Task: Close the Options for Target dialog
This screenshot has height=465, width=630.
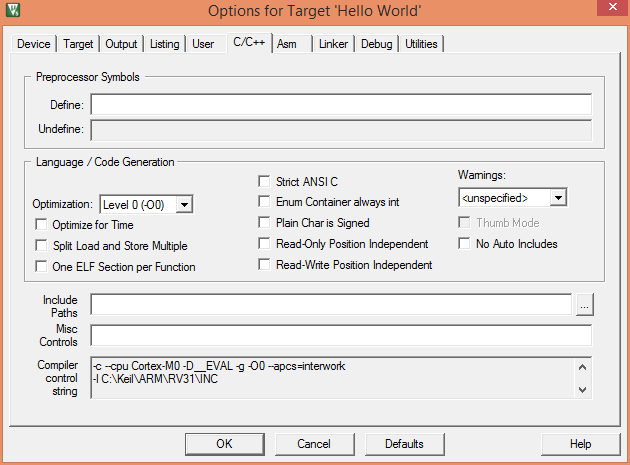Action: point(612,7)
